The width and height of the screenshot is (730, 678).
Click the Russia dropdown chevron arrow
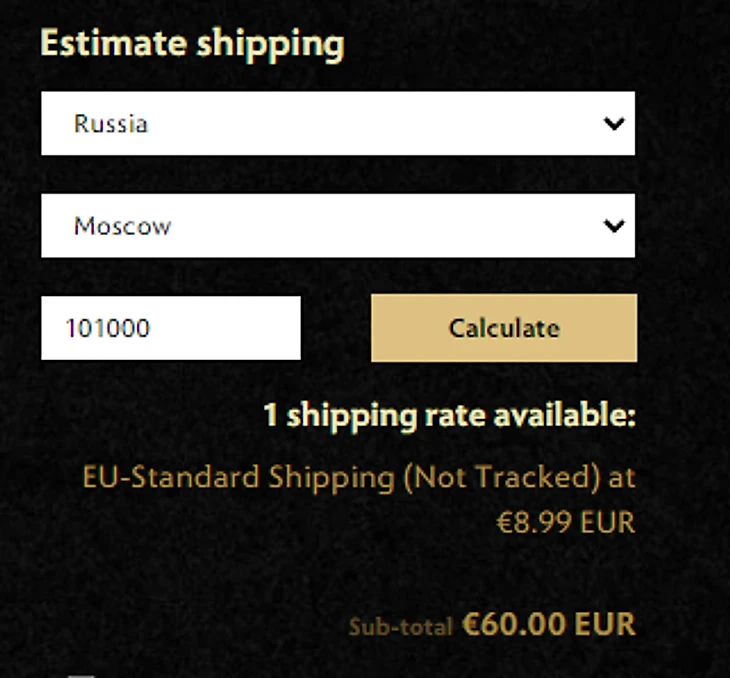[x=614, y=124]
